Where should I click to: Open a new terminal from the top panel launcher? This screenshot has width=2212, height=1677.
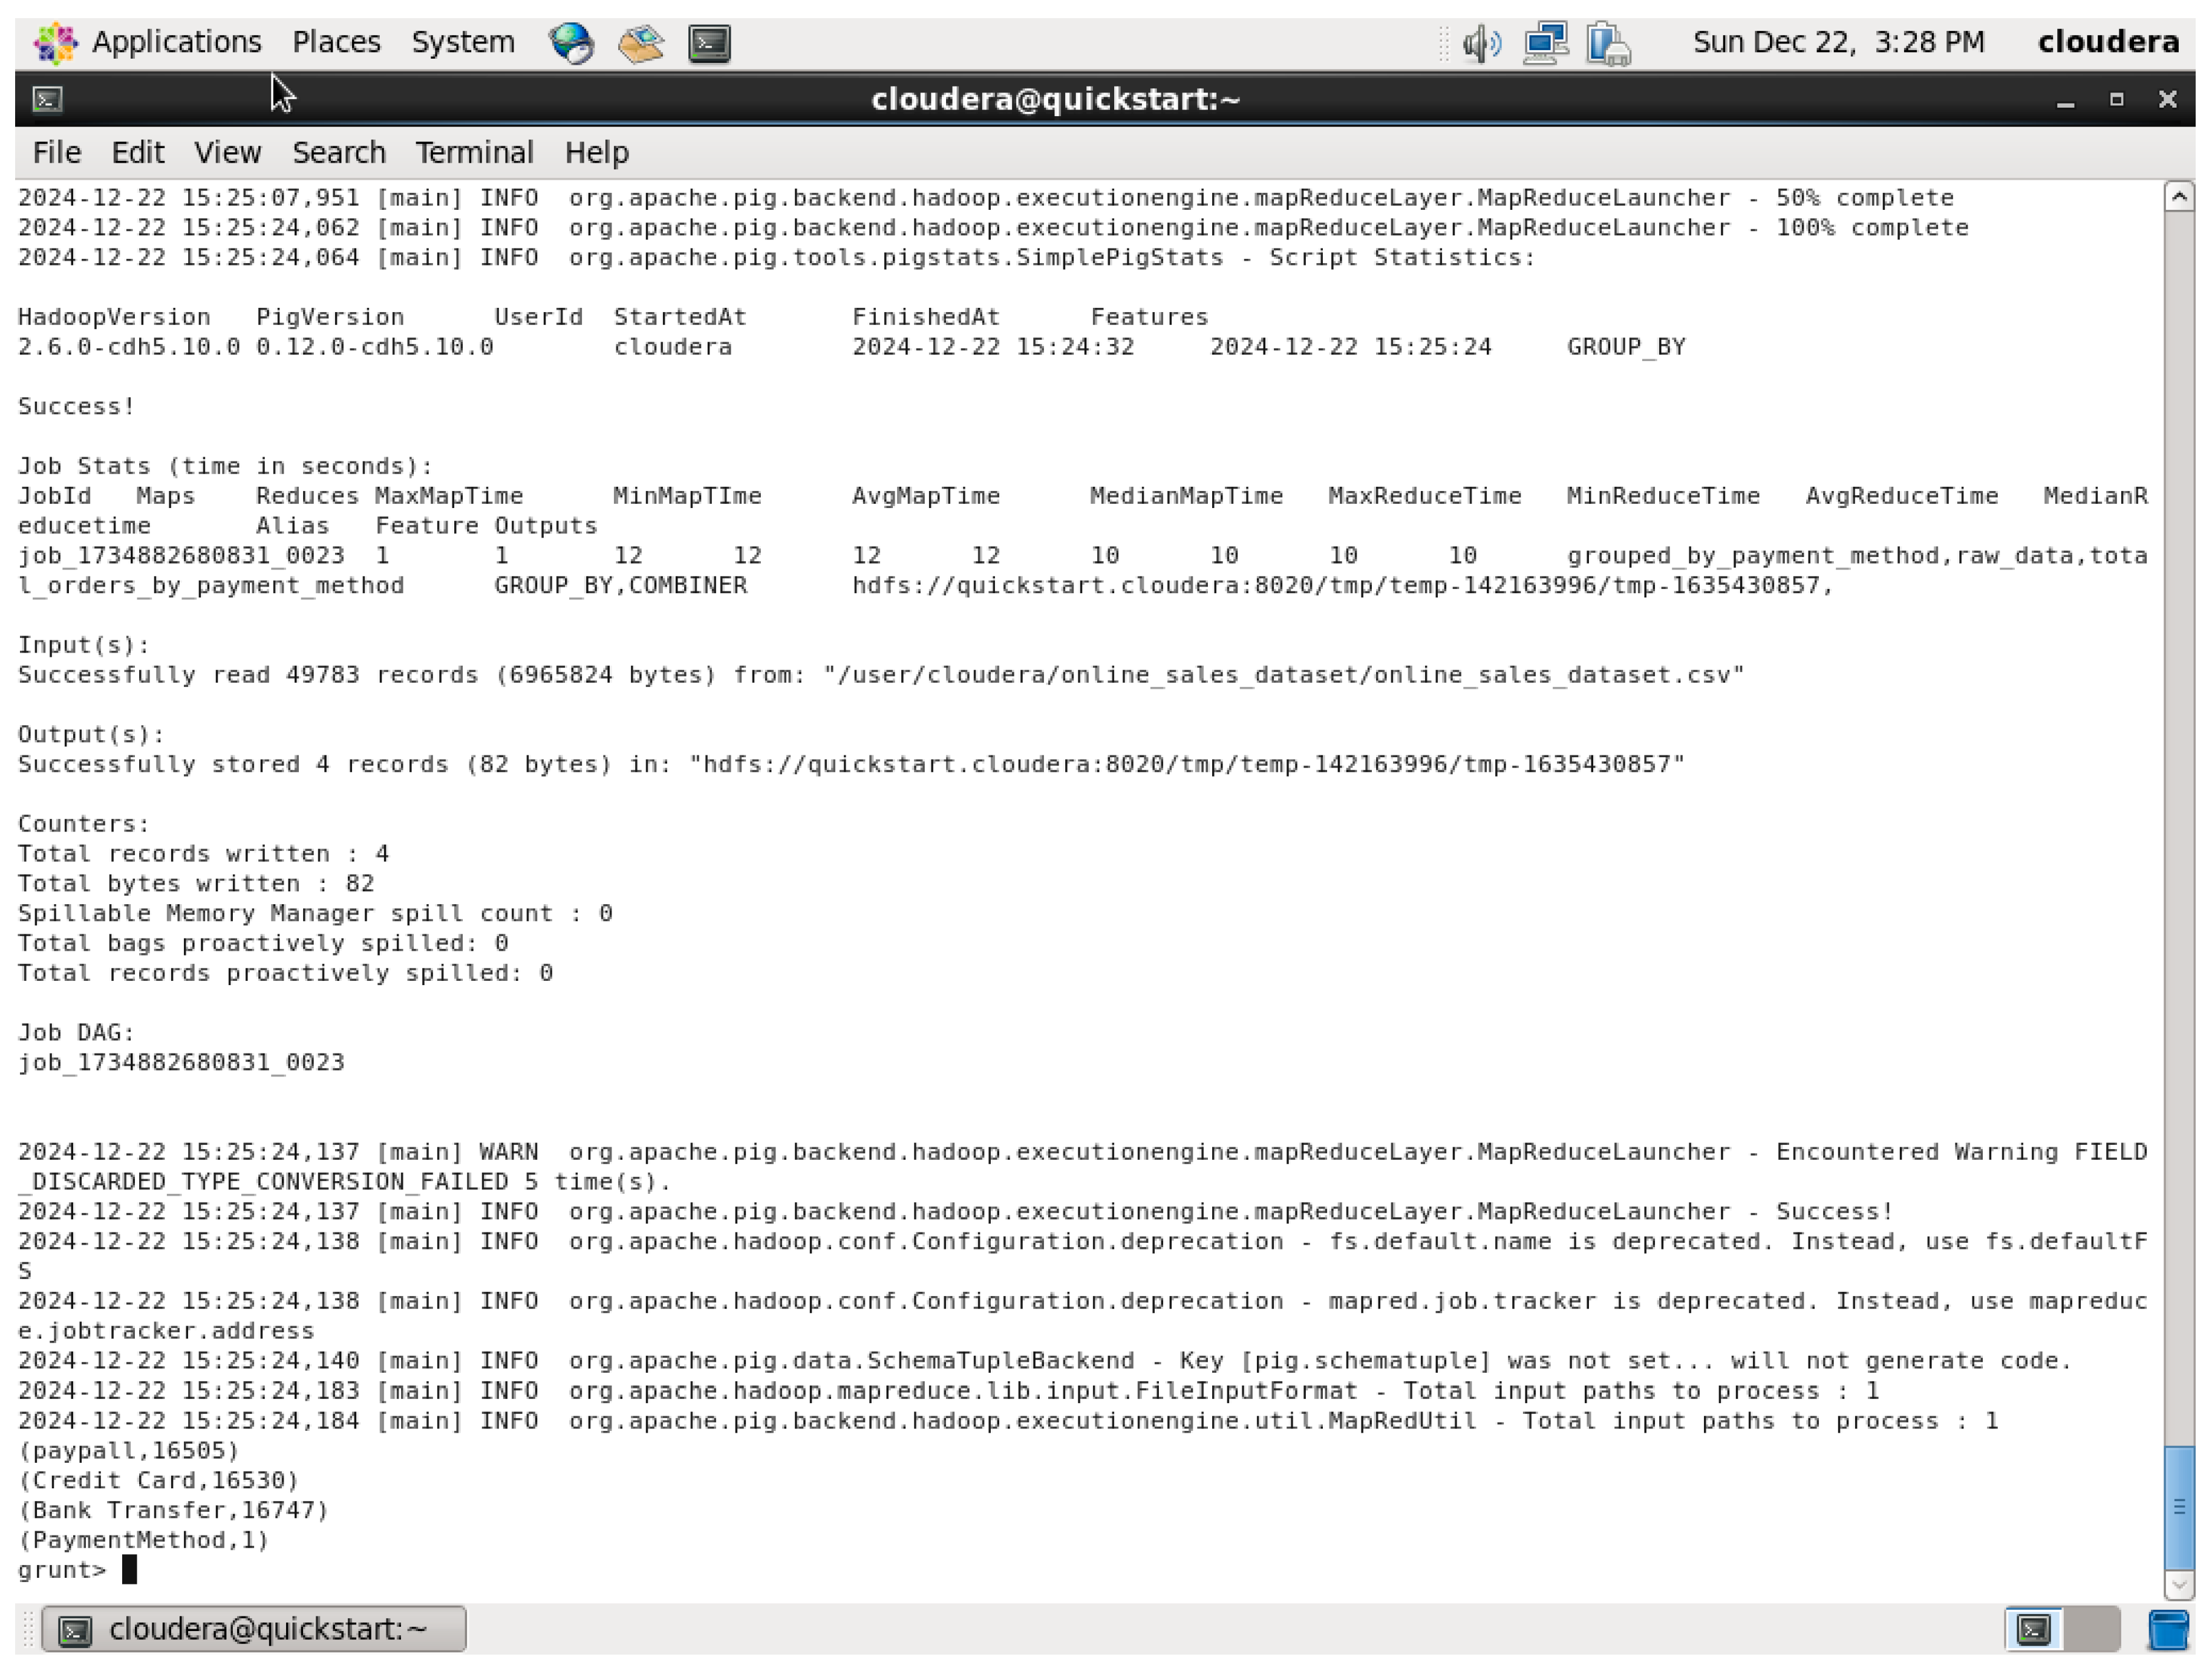point(710,43)
